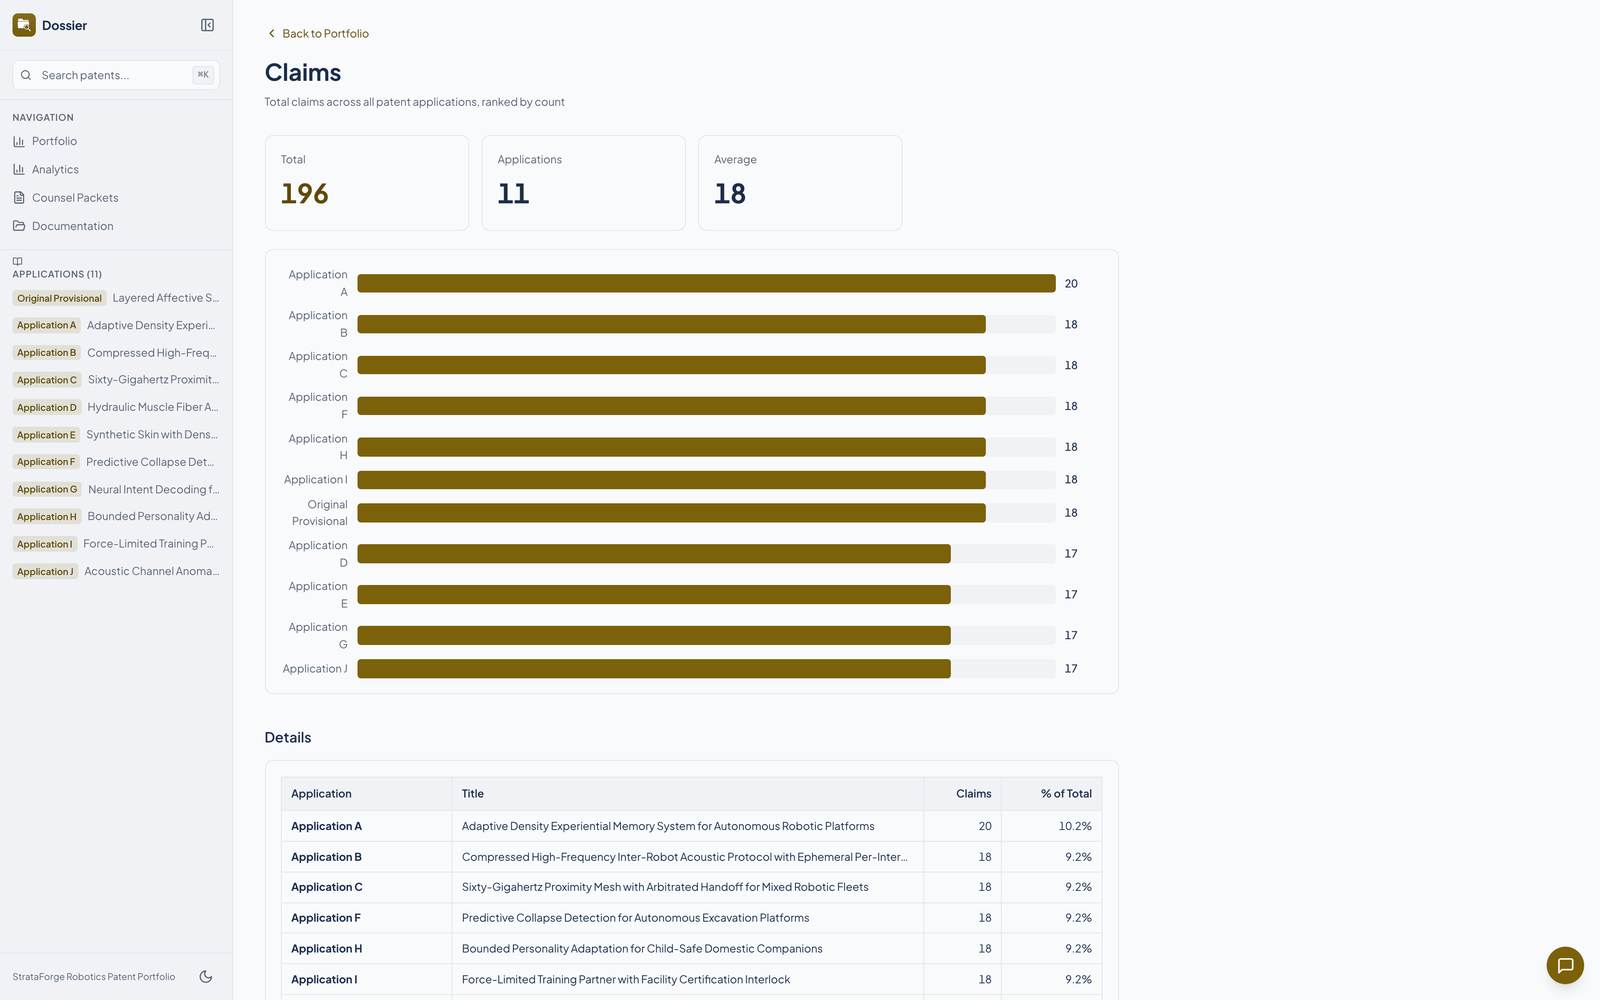
Task: Open Documentation navigation item
Action: 116,226
